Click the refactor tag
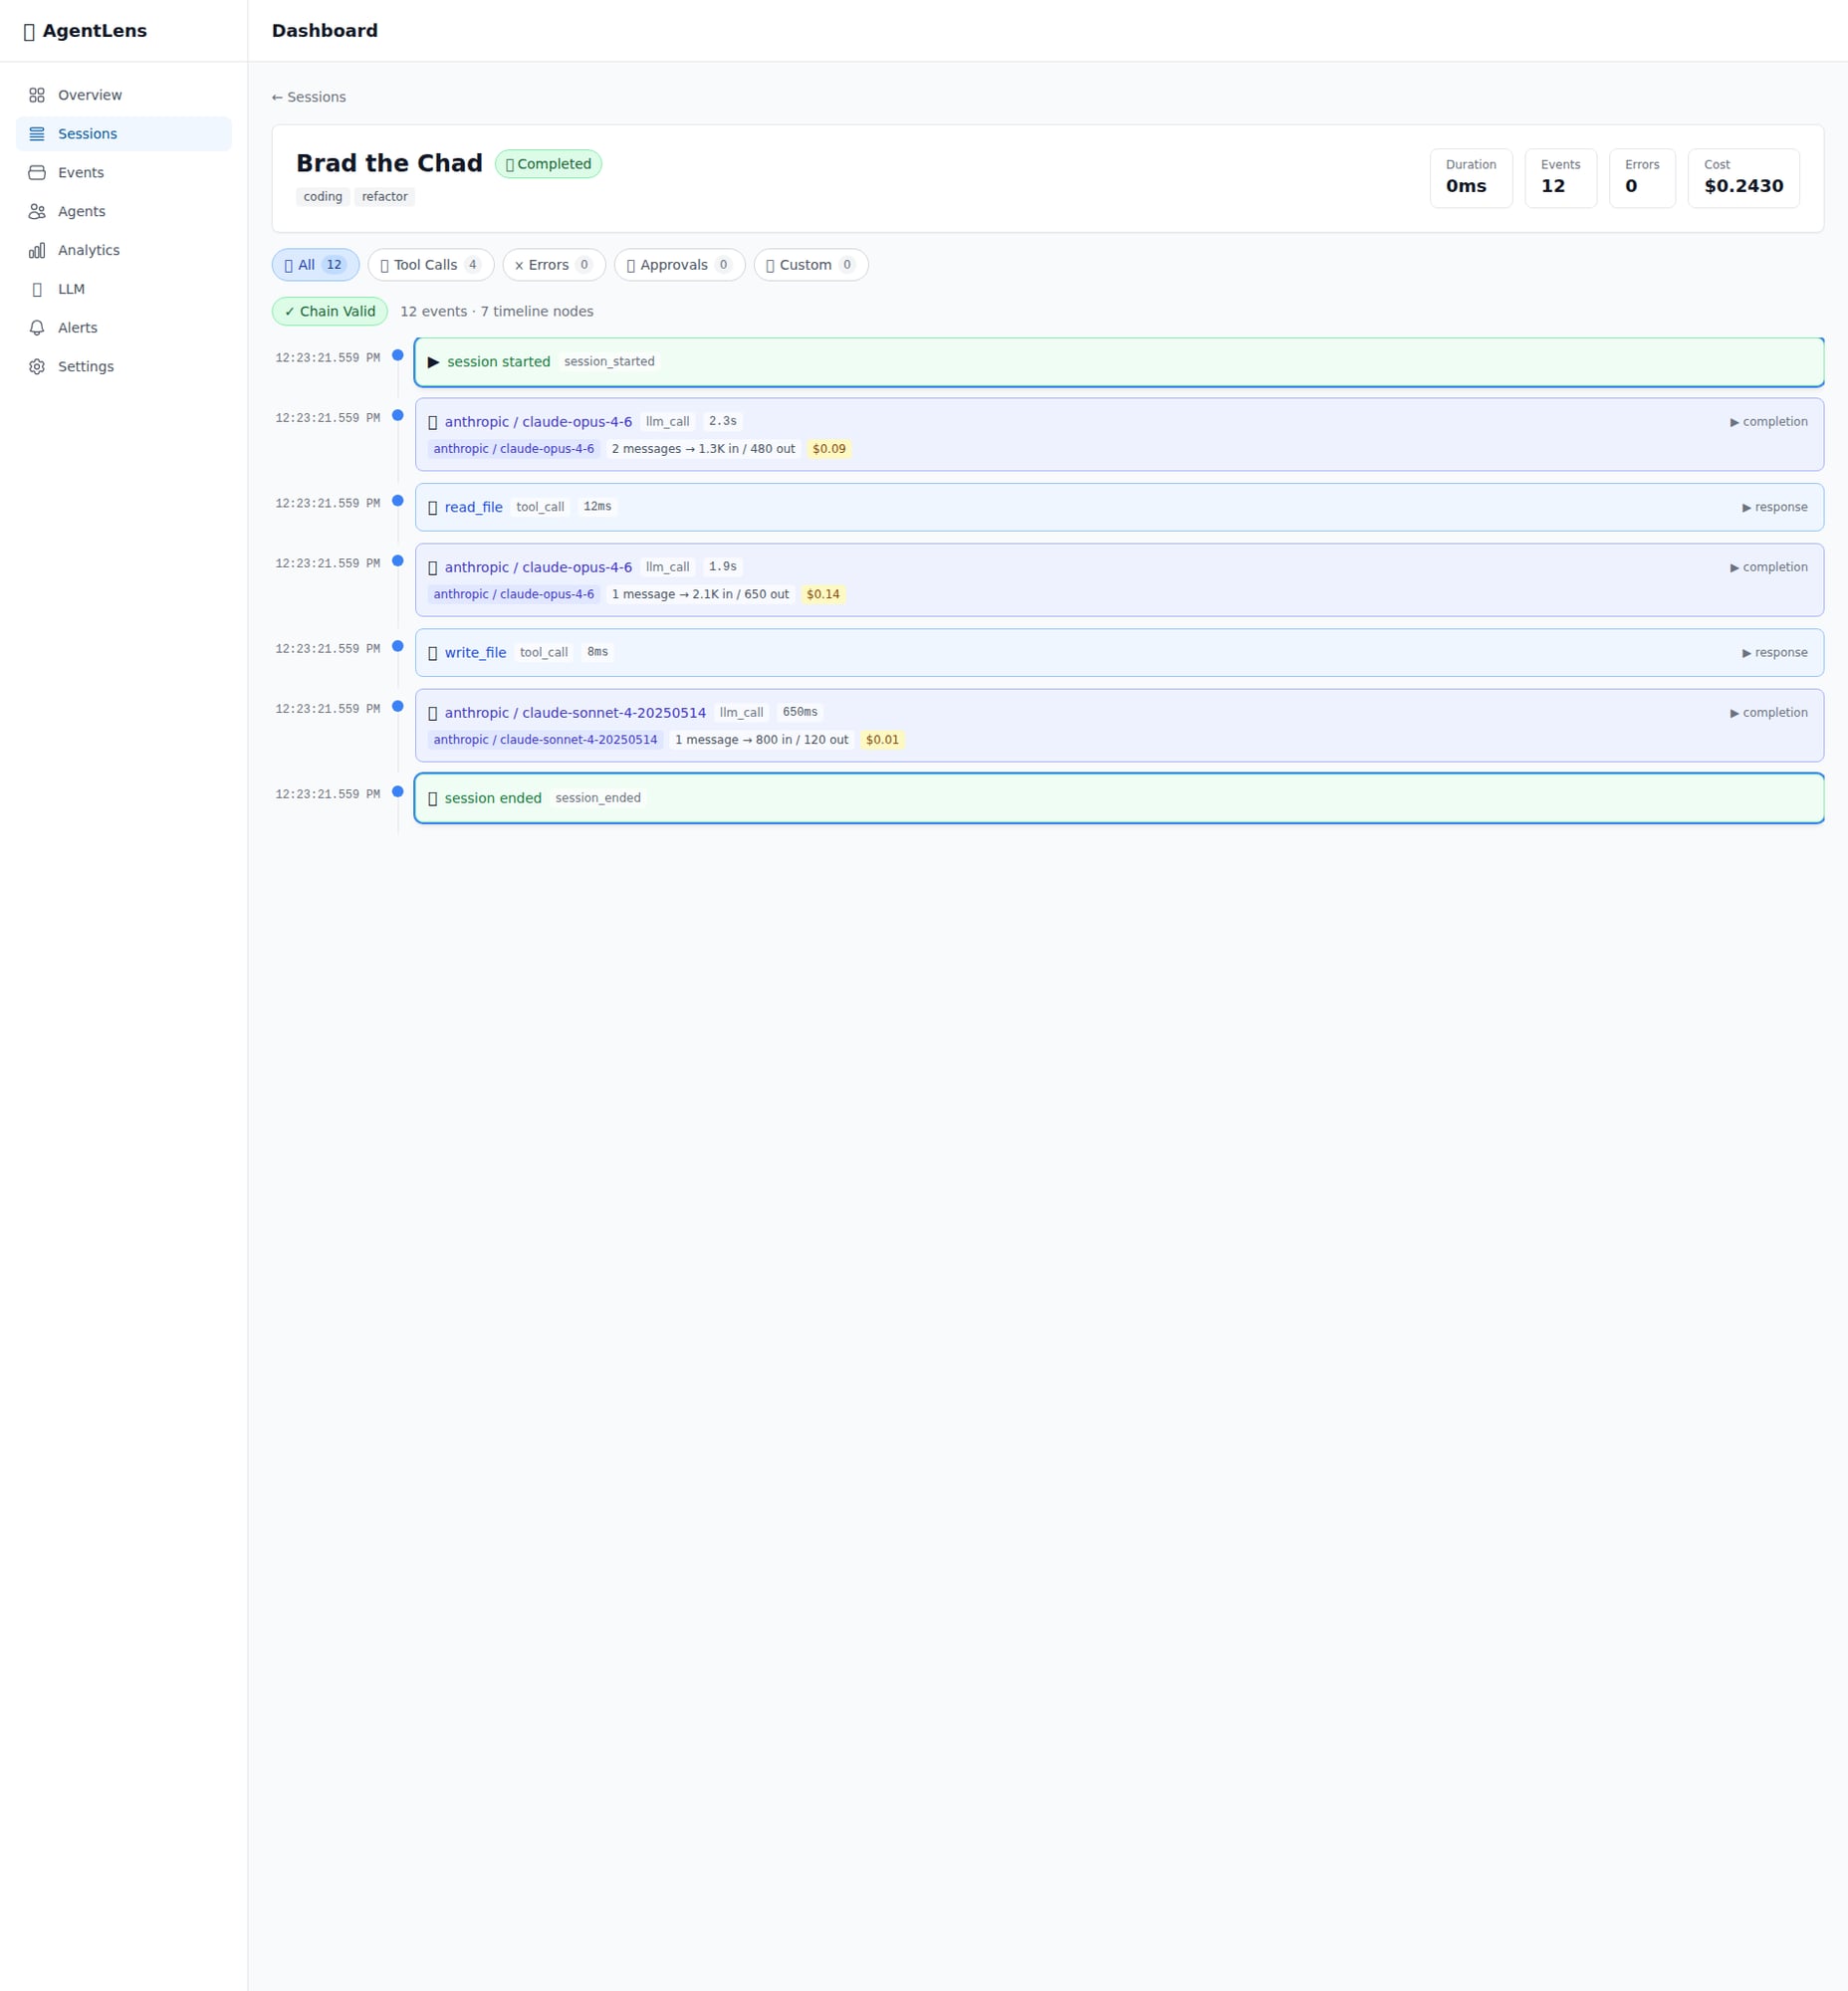This screenshot has width=1848, height=1991. point(385,197)
